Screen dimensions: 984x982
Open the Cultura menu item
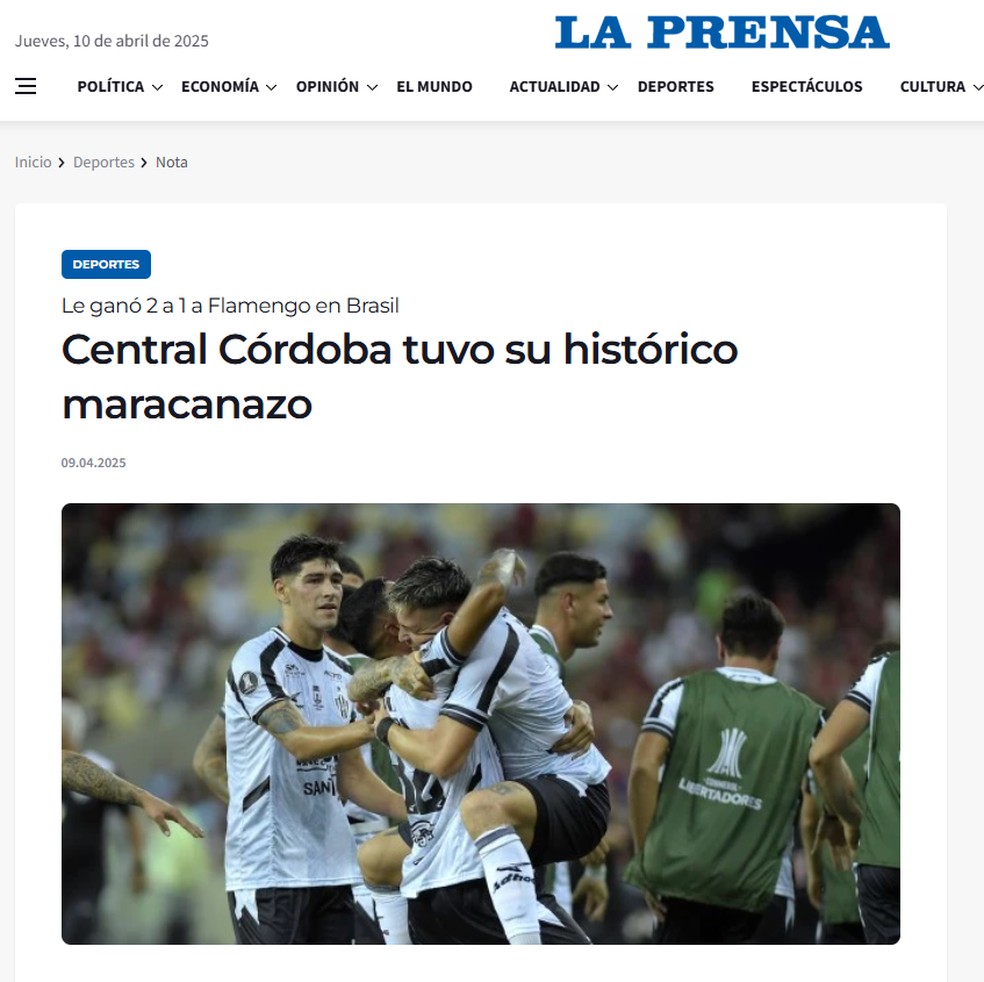[x=933, y=87]
